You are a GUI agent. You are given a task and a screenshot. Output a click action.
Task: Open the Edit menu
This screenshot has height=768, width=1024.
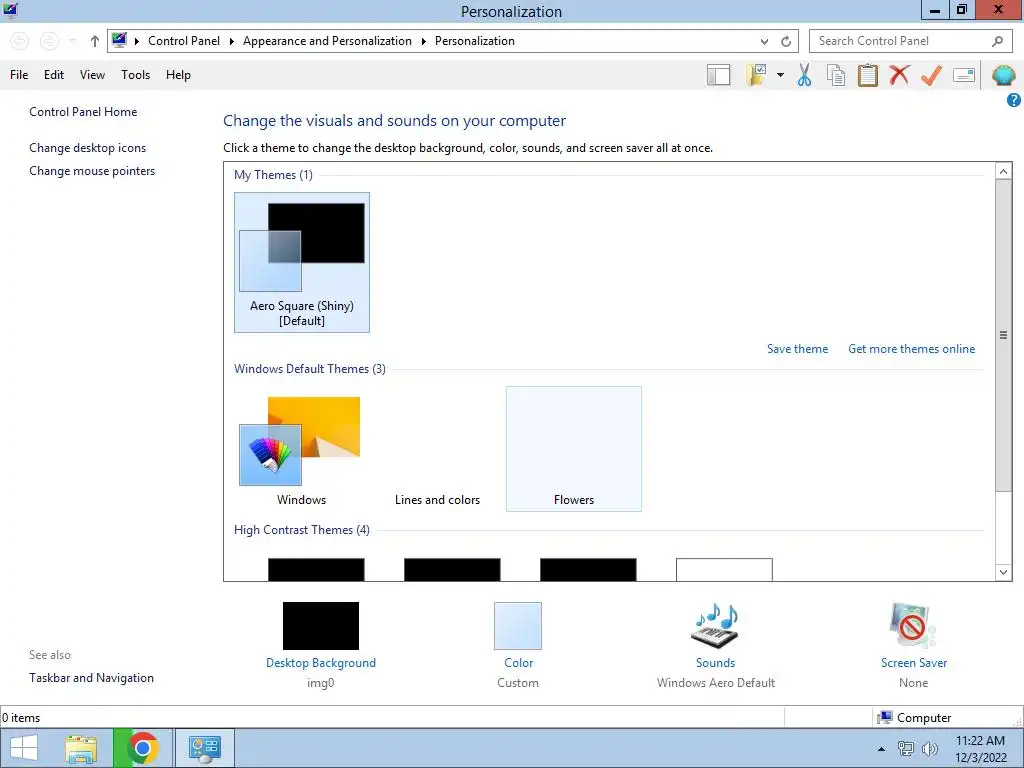(54, 75)
